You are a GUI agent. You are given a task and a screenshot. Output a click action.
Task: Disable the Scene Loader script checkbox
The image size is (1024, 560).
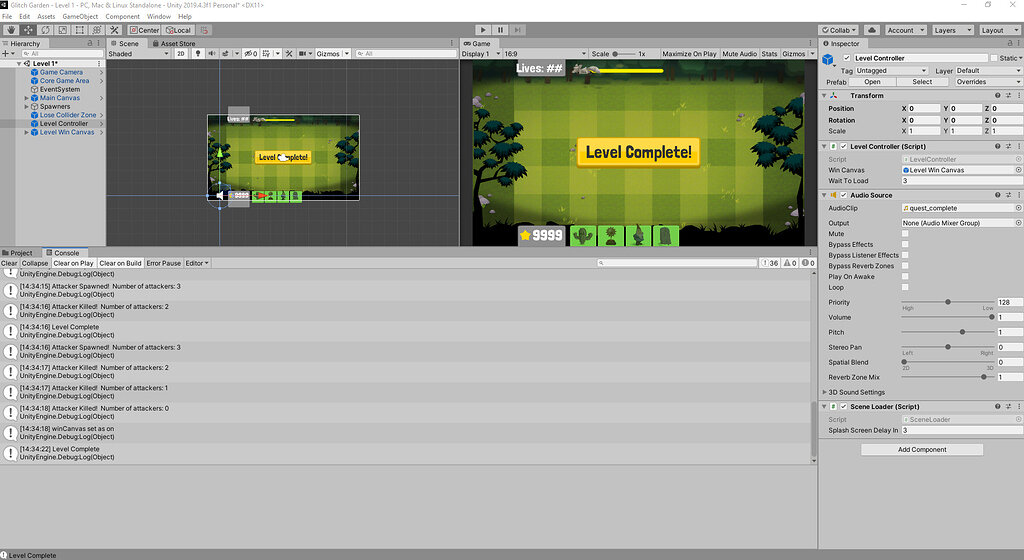click(x=844, y=407)
